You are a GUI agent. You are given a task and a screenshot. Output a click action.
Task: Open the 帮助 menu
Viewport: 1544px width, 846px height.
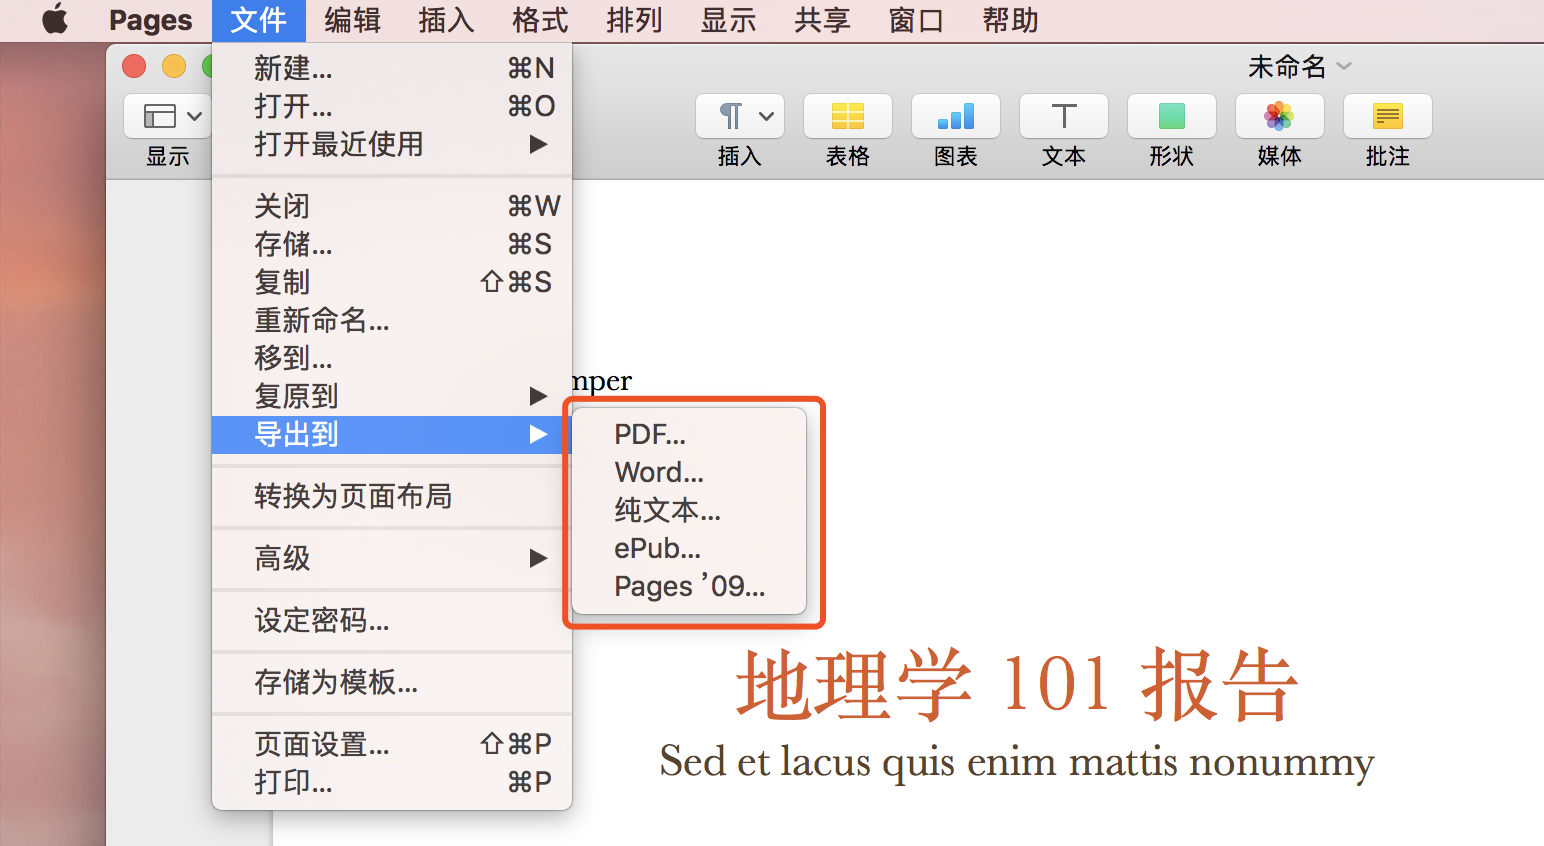click(x=1010, y=20)
